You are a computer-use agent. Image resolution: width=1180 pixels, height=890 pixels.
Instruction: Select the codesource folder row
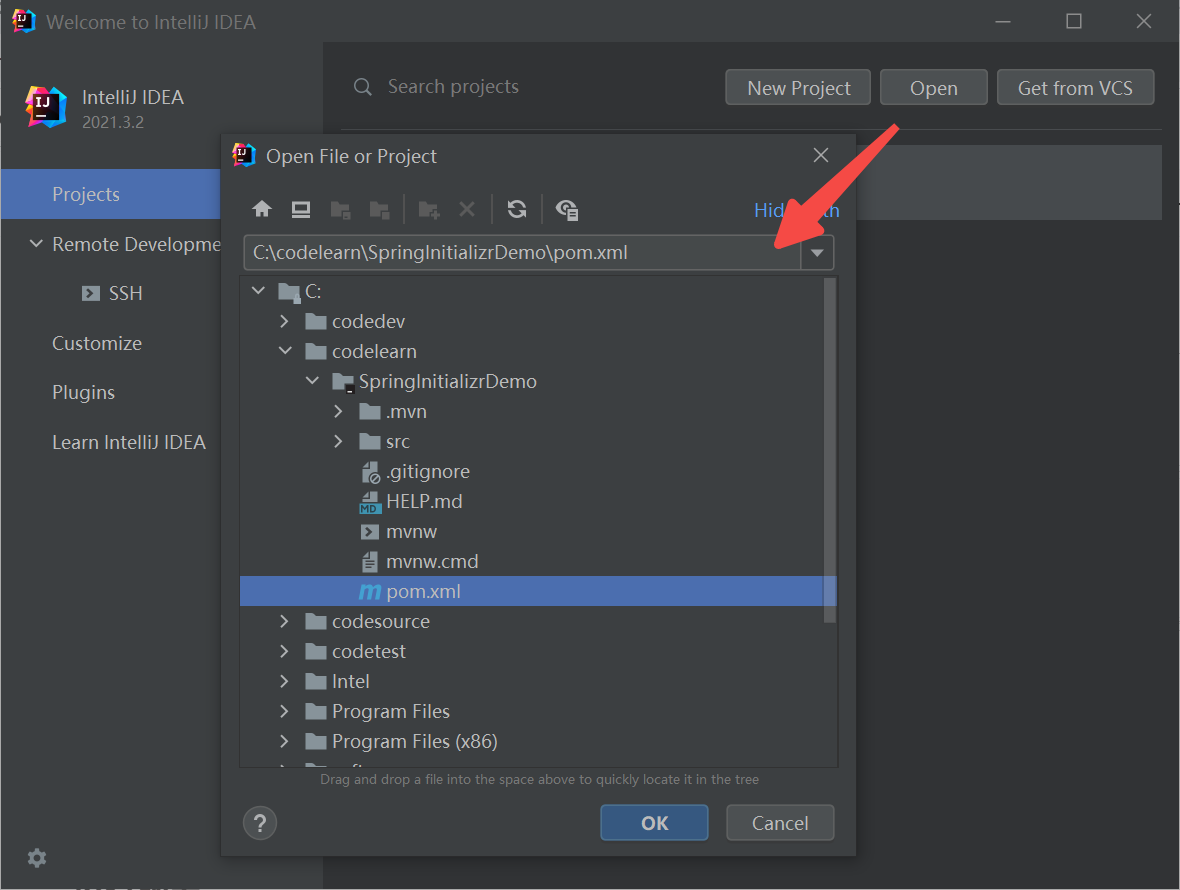click(x=537, y=621)
